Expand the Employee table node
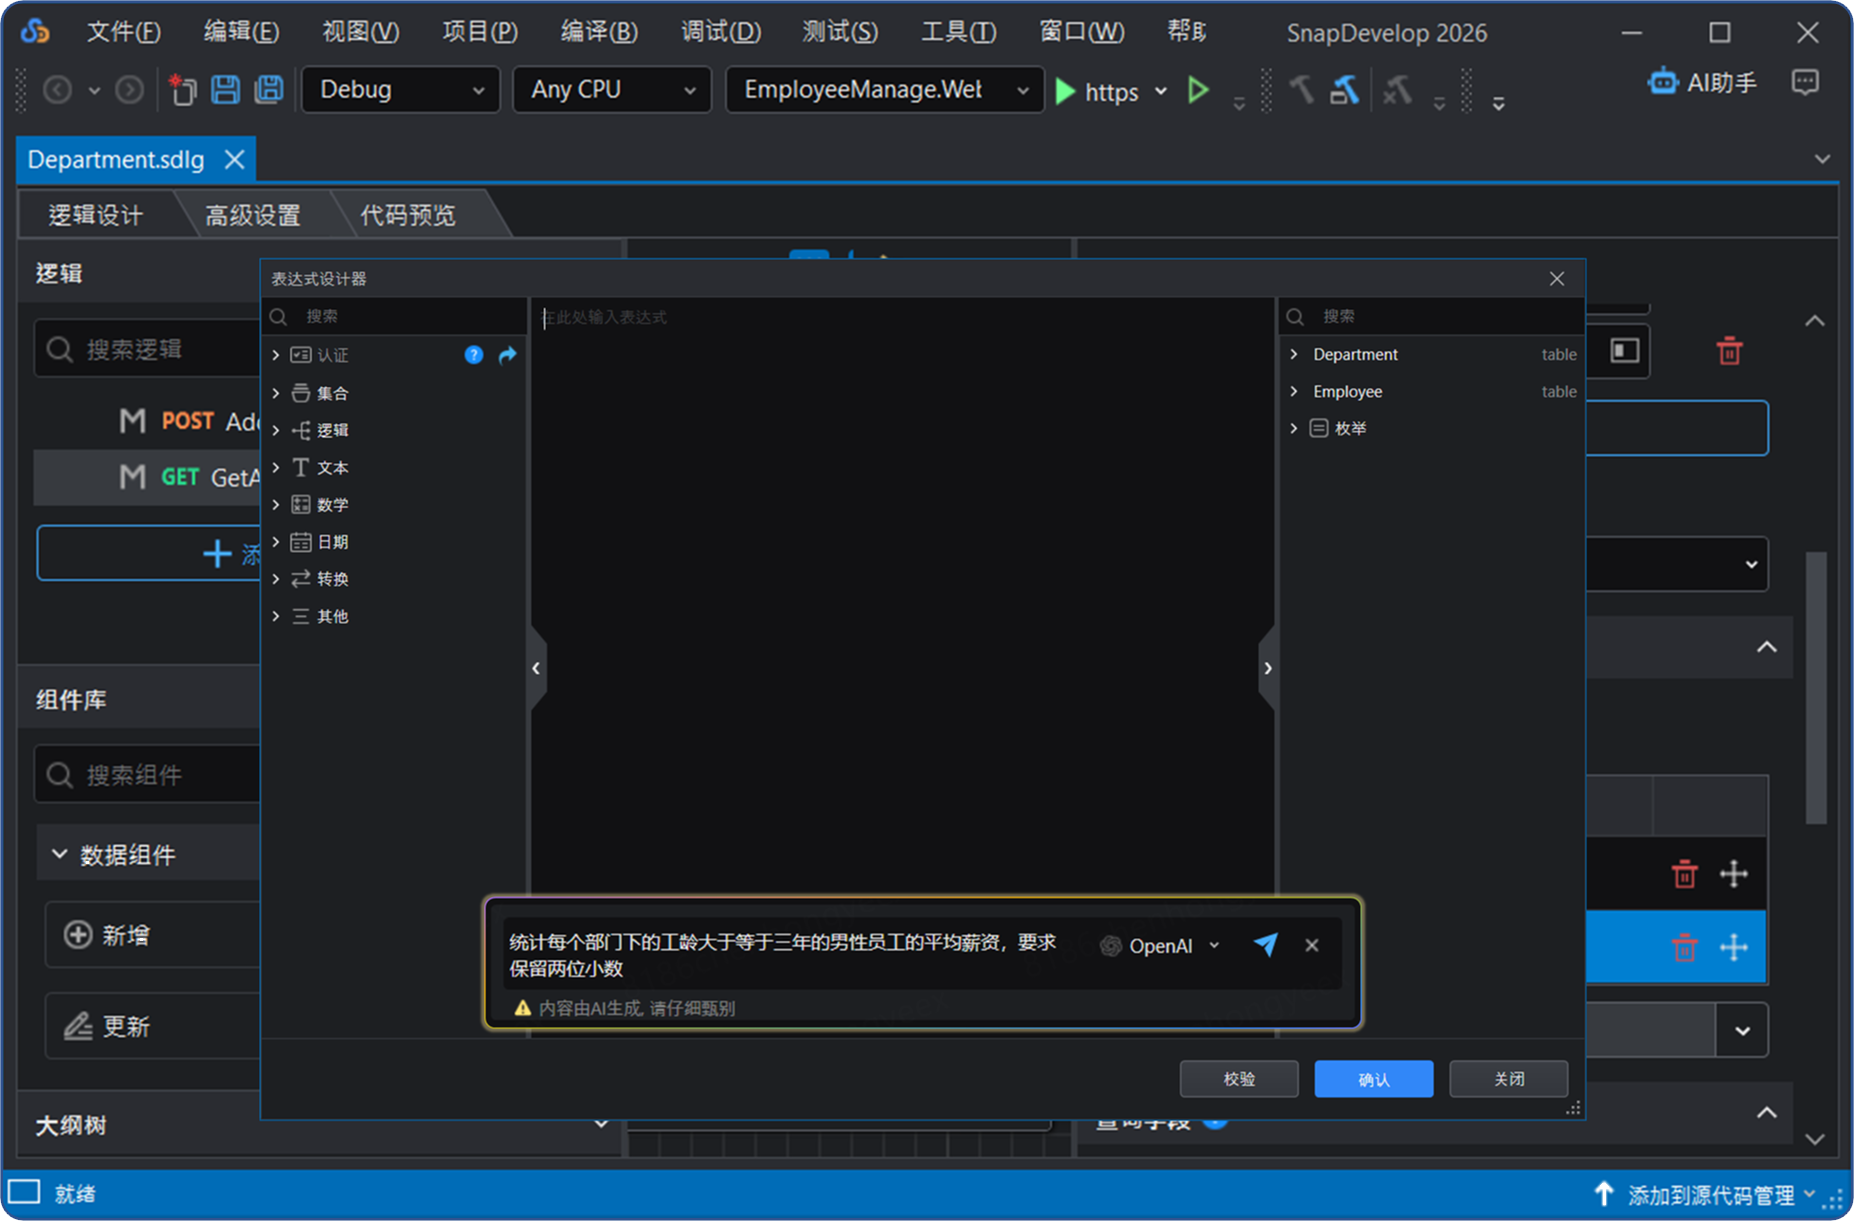1854x1221 pixels. (1294, 391)
